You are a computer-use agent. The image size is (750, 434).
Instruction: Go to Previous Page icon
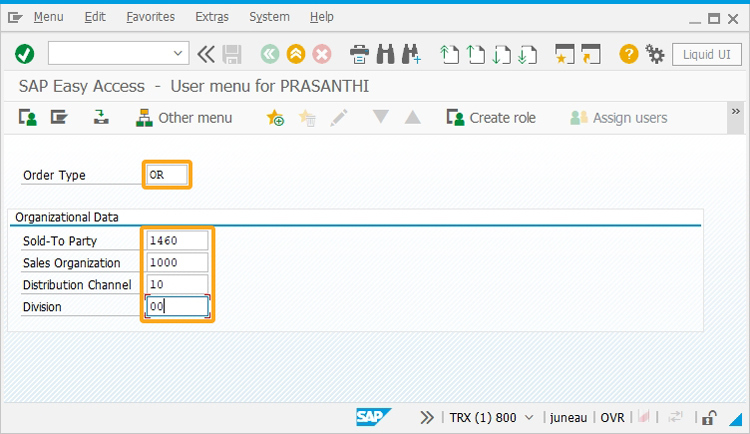(475, 54)
